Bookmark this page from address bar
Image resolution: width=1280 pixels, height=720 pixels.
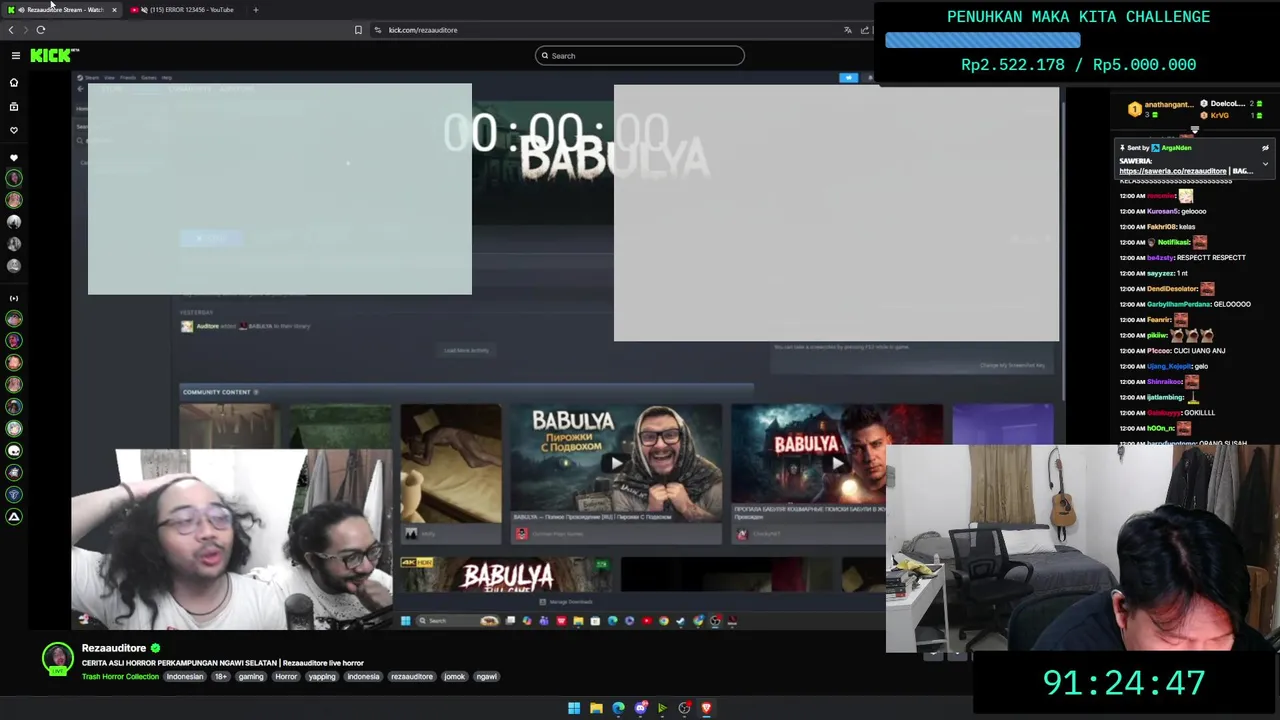point(358,30)
